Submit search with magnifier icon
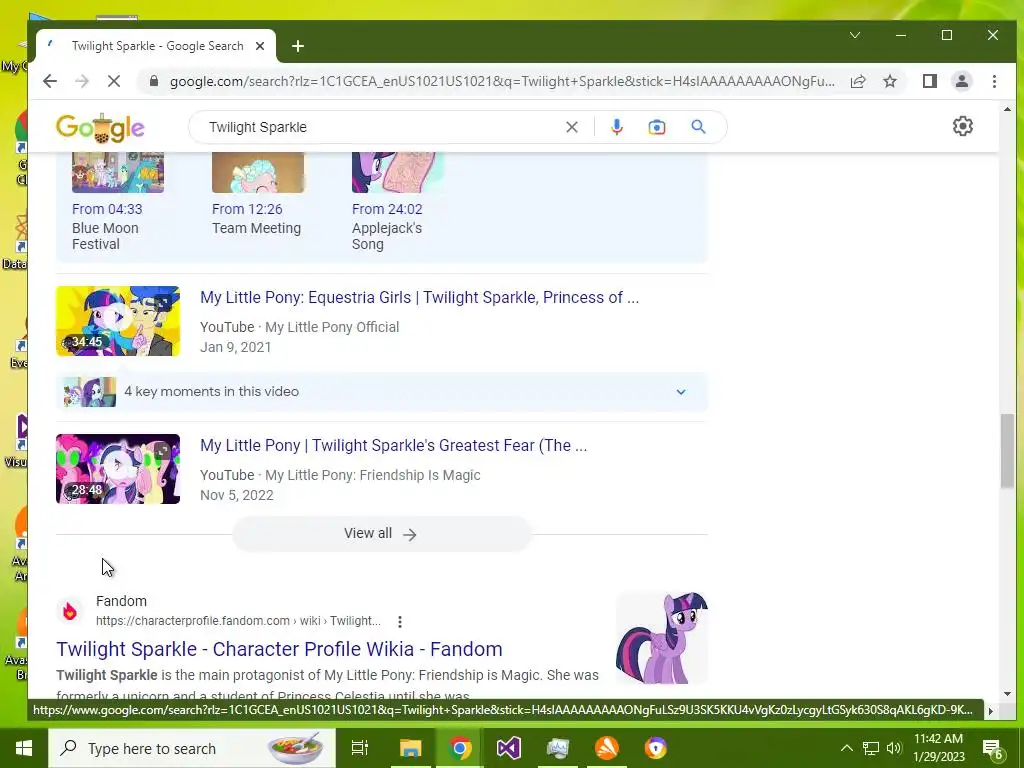 tap(698, 127)
